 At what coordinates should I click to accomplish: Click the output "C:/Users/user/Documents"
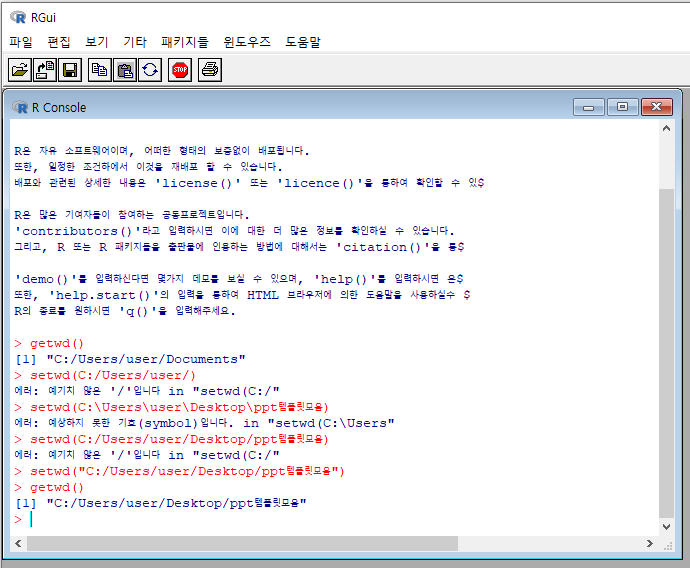coord(146,359)
